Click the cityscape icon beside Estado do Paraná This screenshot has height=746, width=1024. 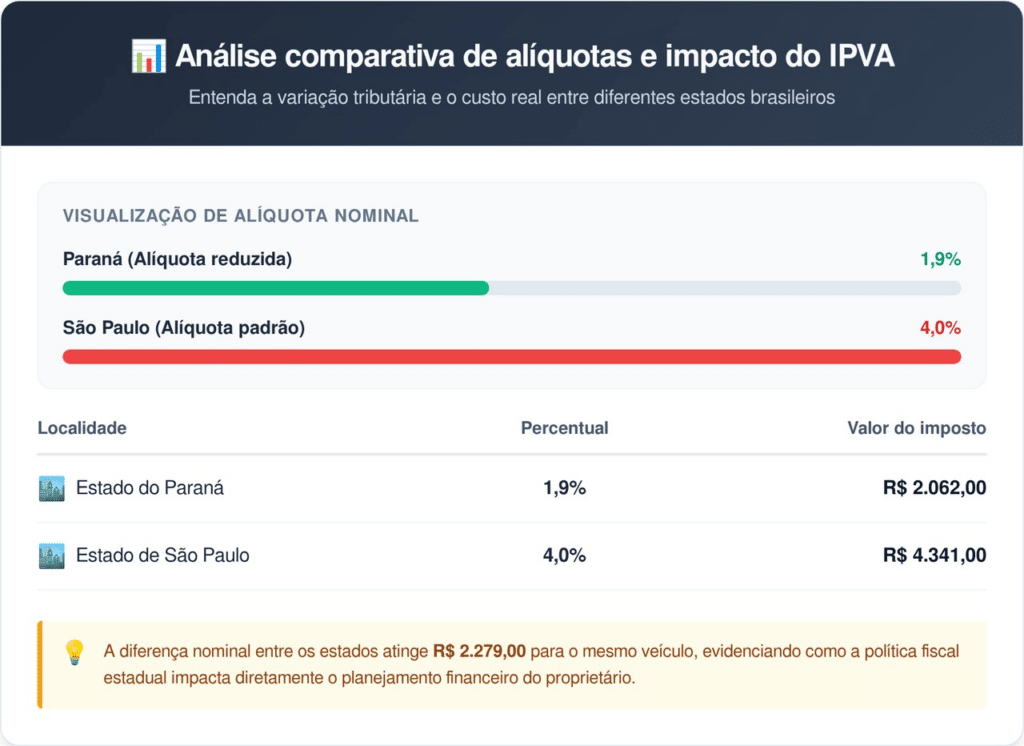(51, 489)
